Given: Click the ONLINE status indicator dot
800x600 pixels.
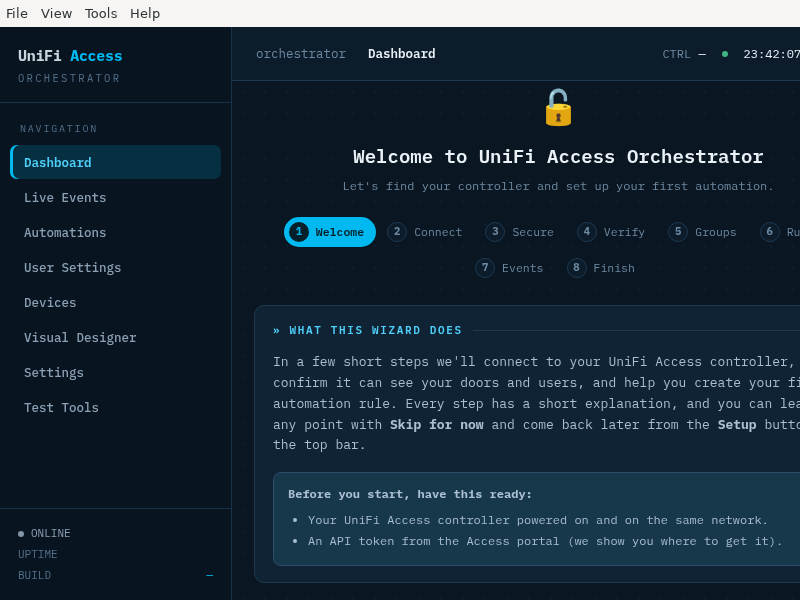Looking at the screenshot, I should (x=21, y=534).
